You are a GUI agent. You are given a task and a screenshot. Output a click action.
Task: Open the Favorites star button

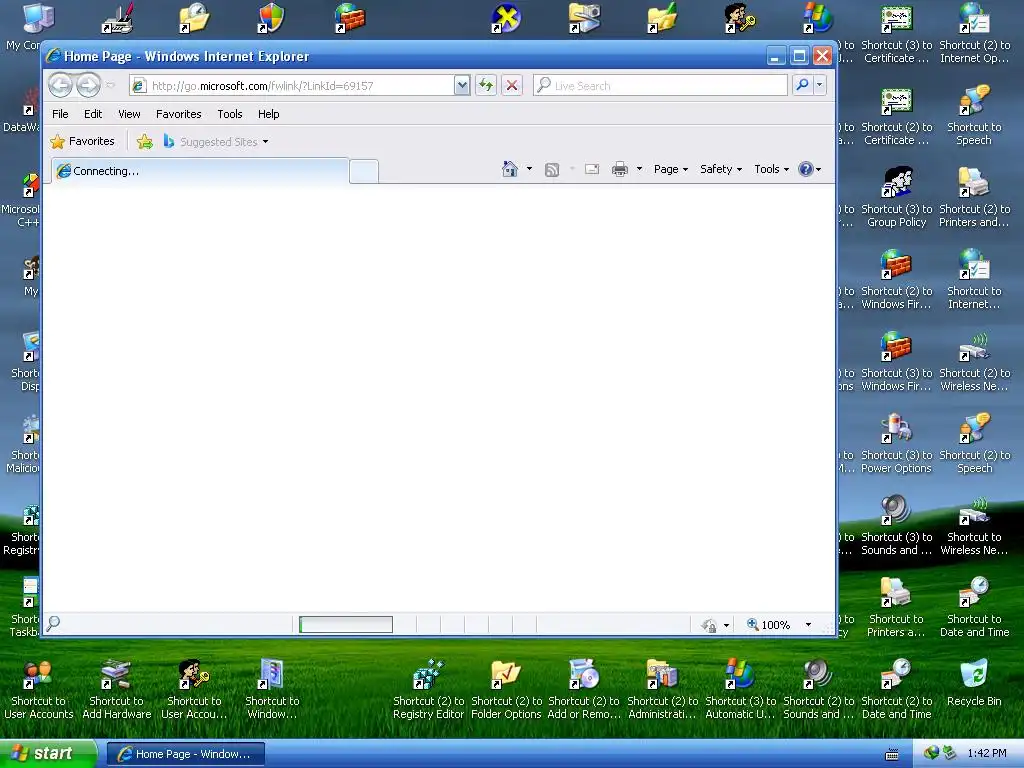[82, 141]
